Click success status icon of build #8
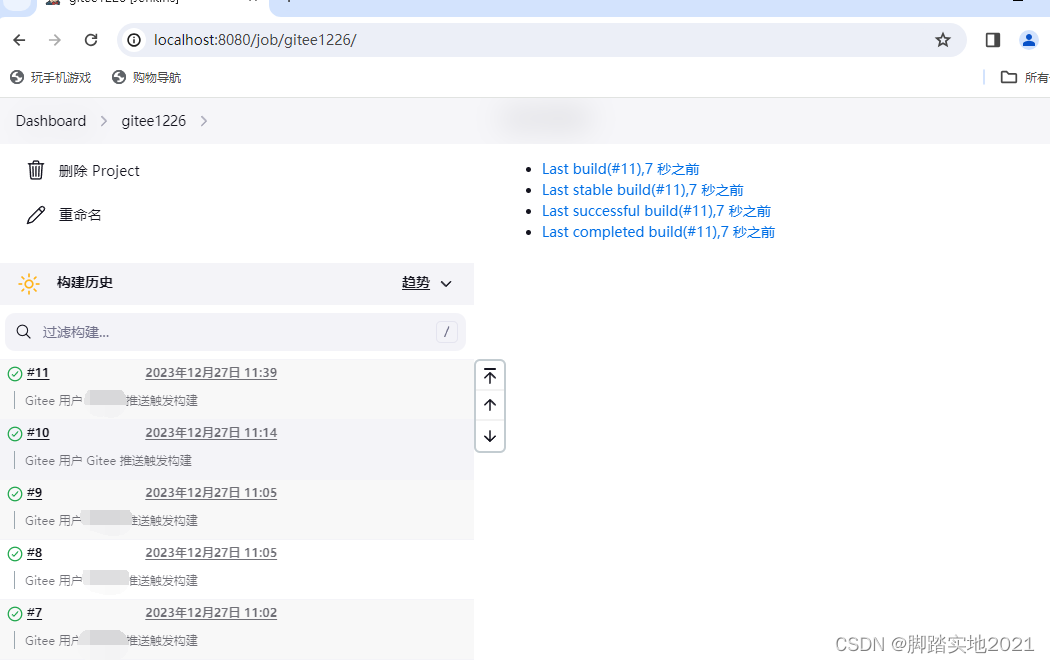 coord(15,554)
